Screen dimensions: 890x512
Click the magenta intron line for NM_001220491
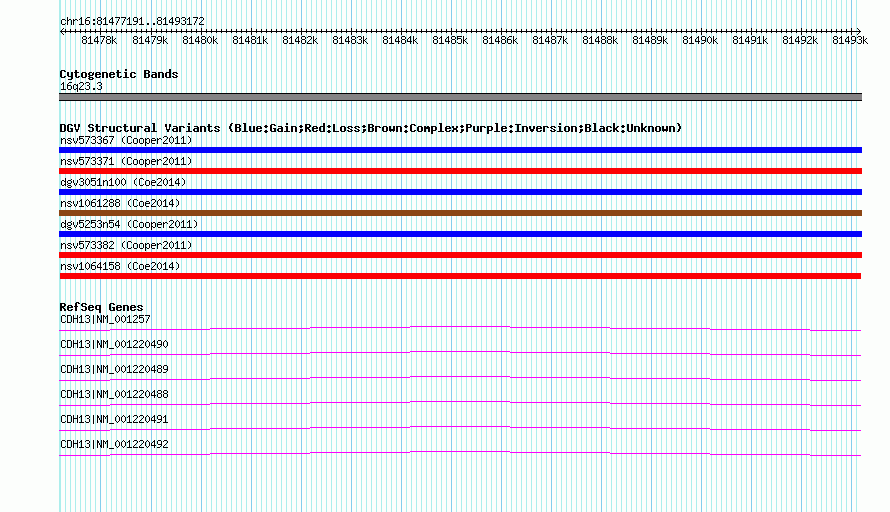tap(460, 428)
